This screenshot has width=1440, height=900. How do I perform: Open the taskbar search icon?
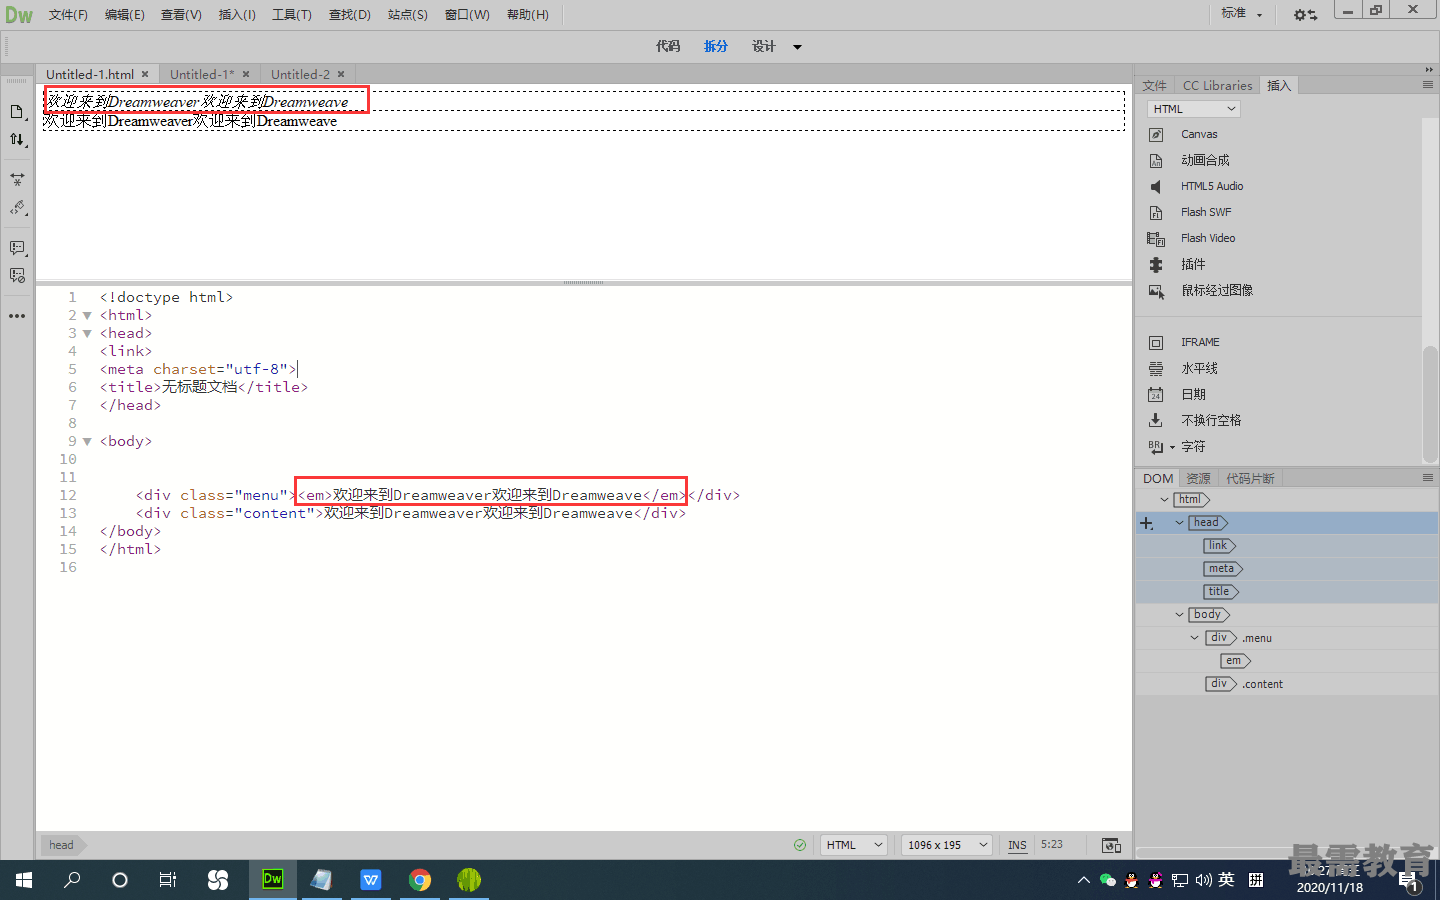pyautogui.click(x=72, y=879)
